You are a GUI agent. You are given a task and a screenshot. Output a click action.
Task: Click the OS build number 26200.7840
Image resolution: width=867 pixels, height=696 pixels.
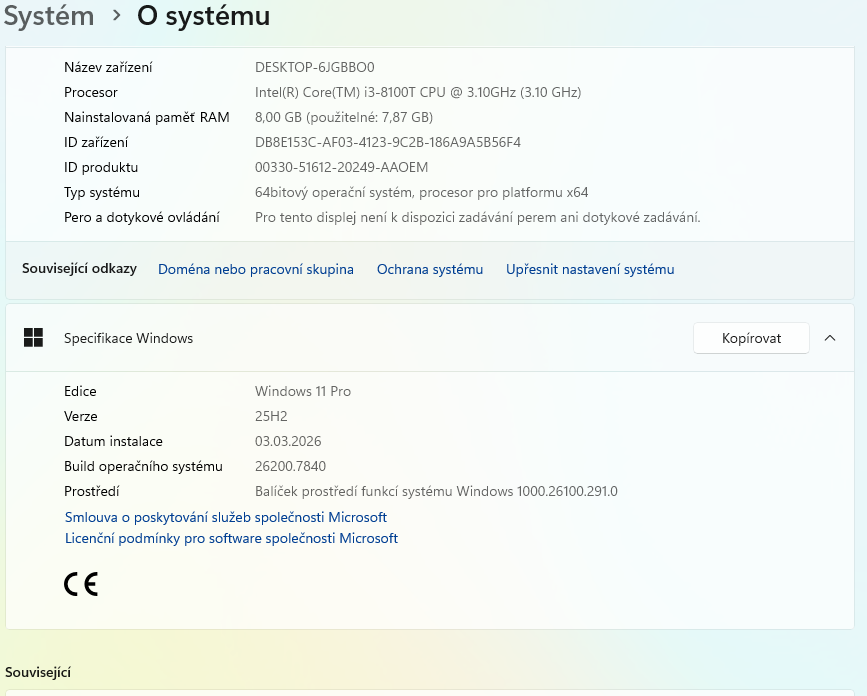[x=293, y=466]
